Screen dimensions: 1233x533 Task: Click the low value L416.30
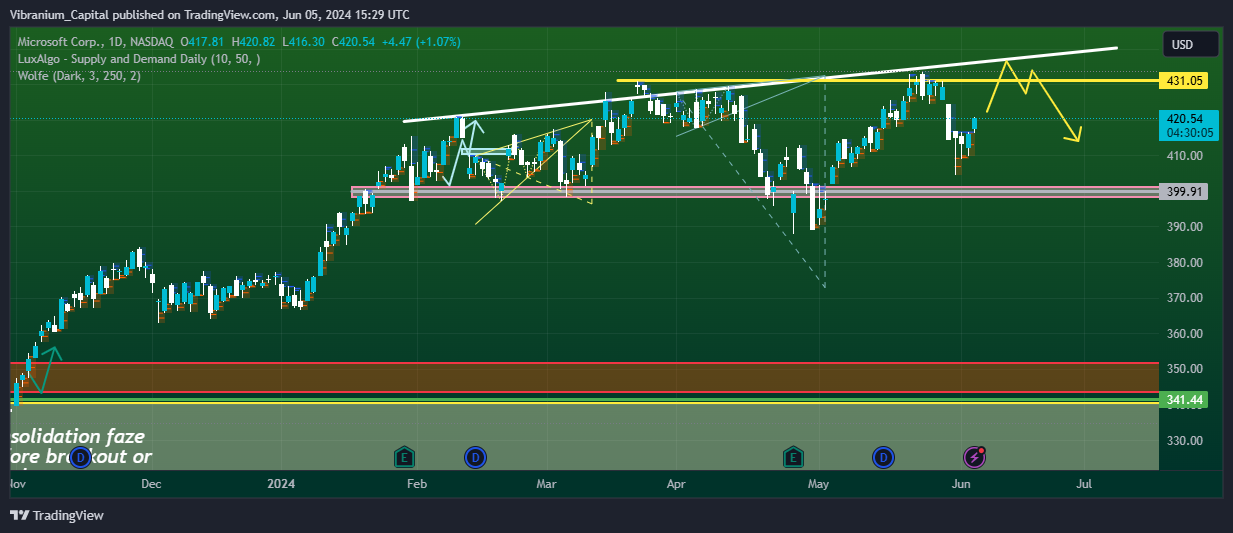304,42
